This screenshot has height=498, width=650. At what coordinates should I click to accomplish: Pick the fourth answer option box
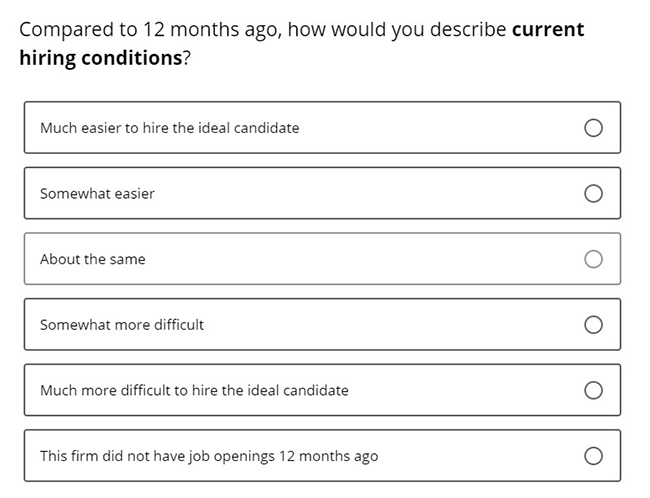pyautogui.click(x=323, y=325)
